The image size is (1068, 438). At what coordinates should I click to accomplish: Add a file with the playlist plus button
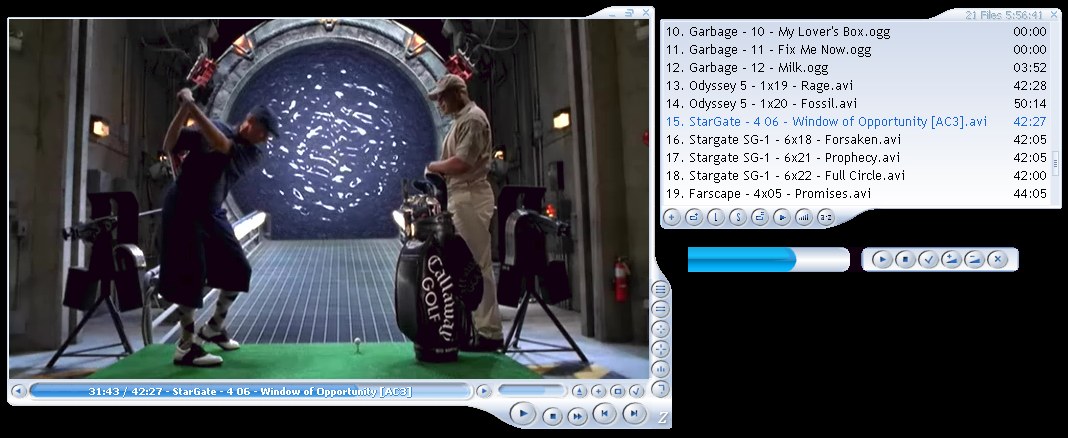point(672,217)
